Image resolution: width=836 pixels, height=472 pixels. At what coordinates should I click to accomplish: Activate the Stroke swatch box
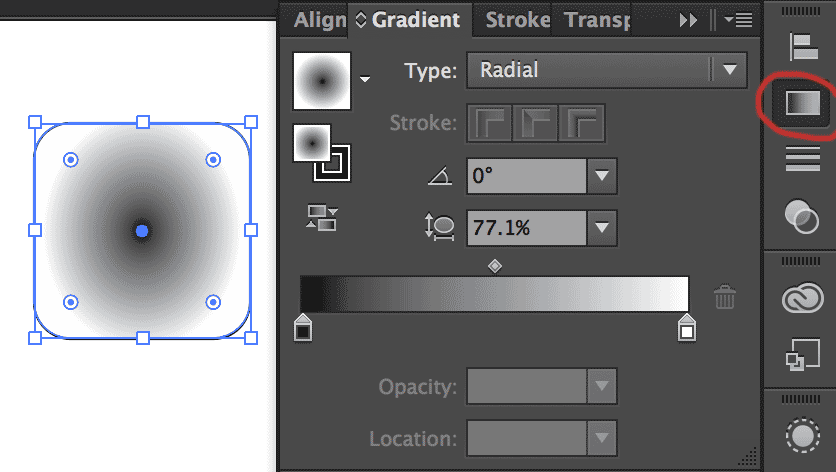[x=333, y=163]
